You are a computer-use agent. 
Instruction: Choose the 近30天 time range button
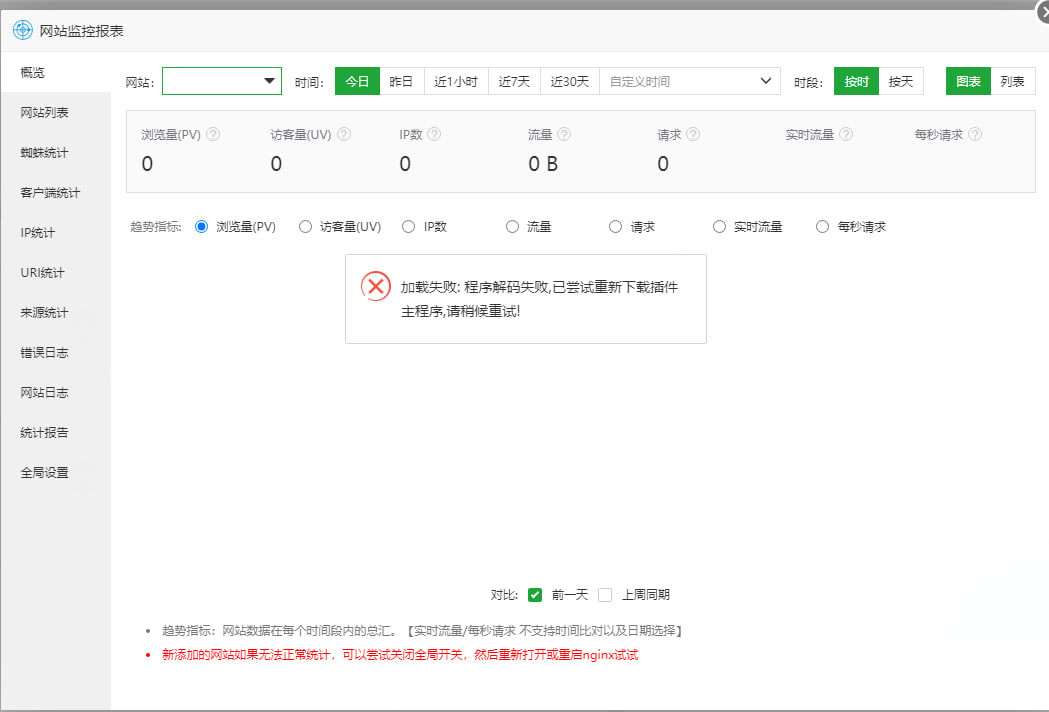[570, 81]
